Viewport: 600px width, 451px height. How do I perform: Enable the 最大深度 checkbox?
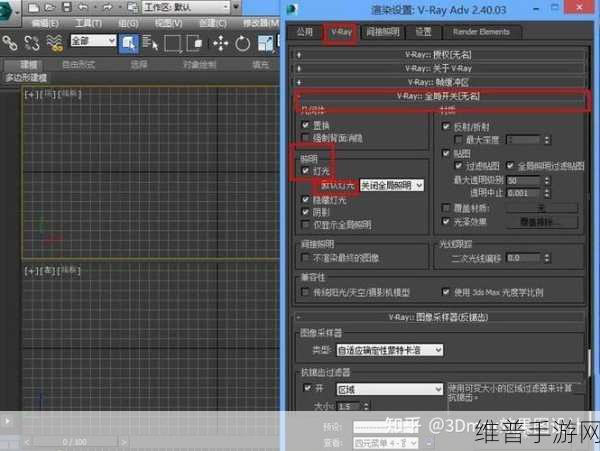coord(458,140)
